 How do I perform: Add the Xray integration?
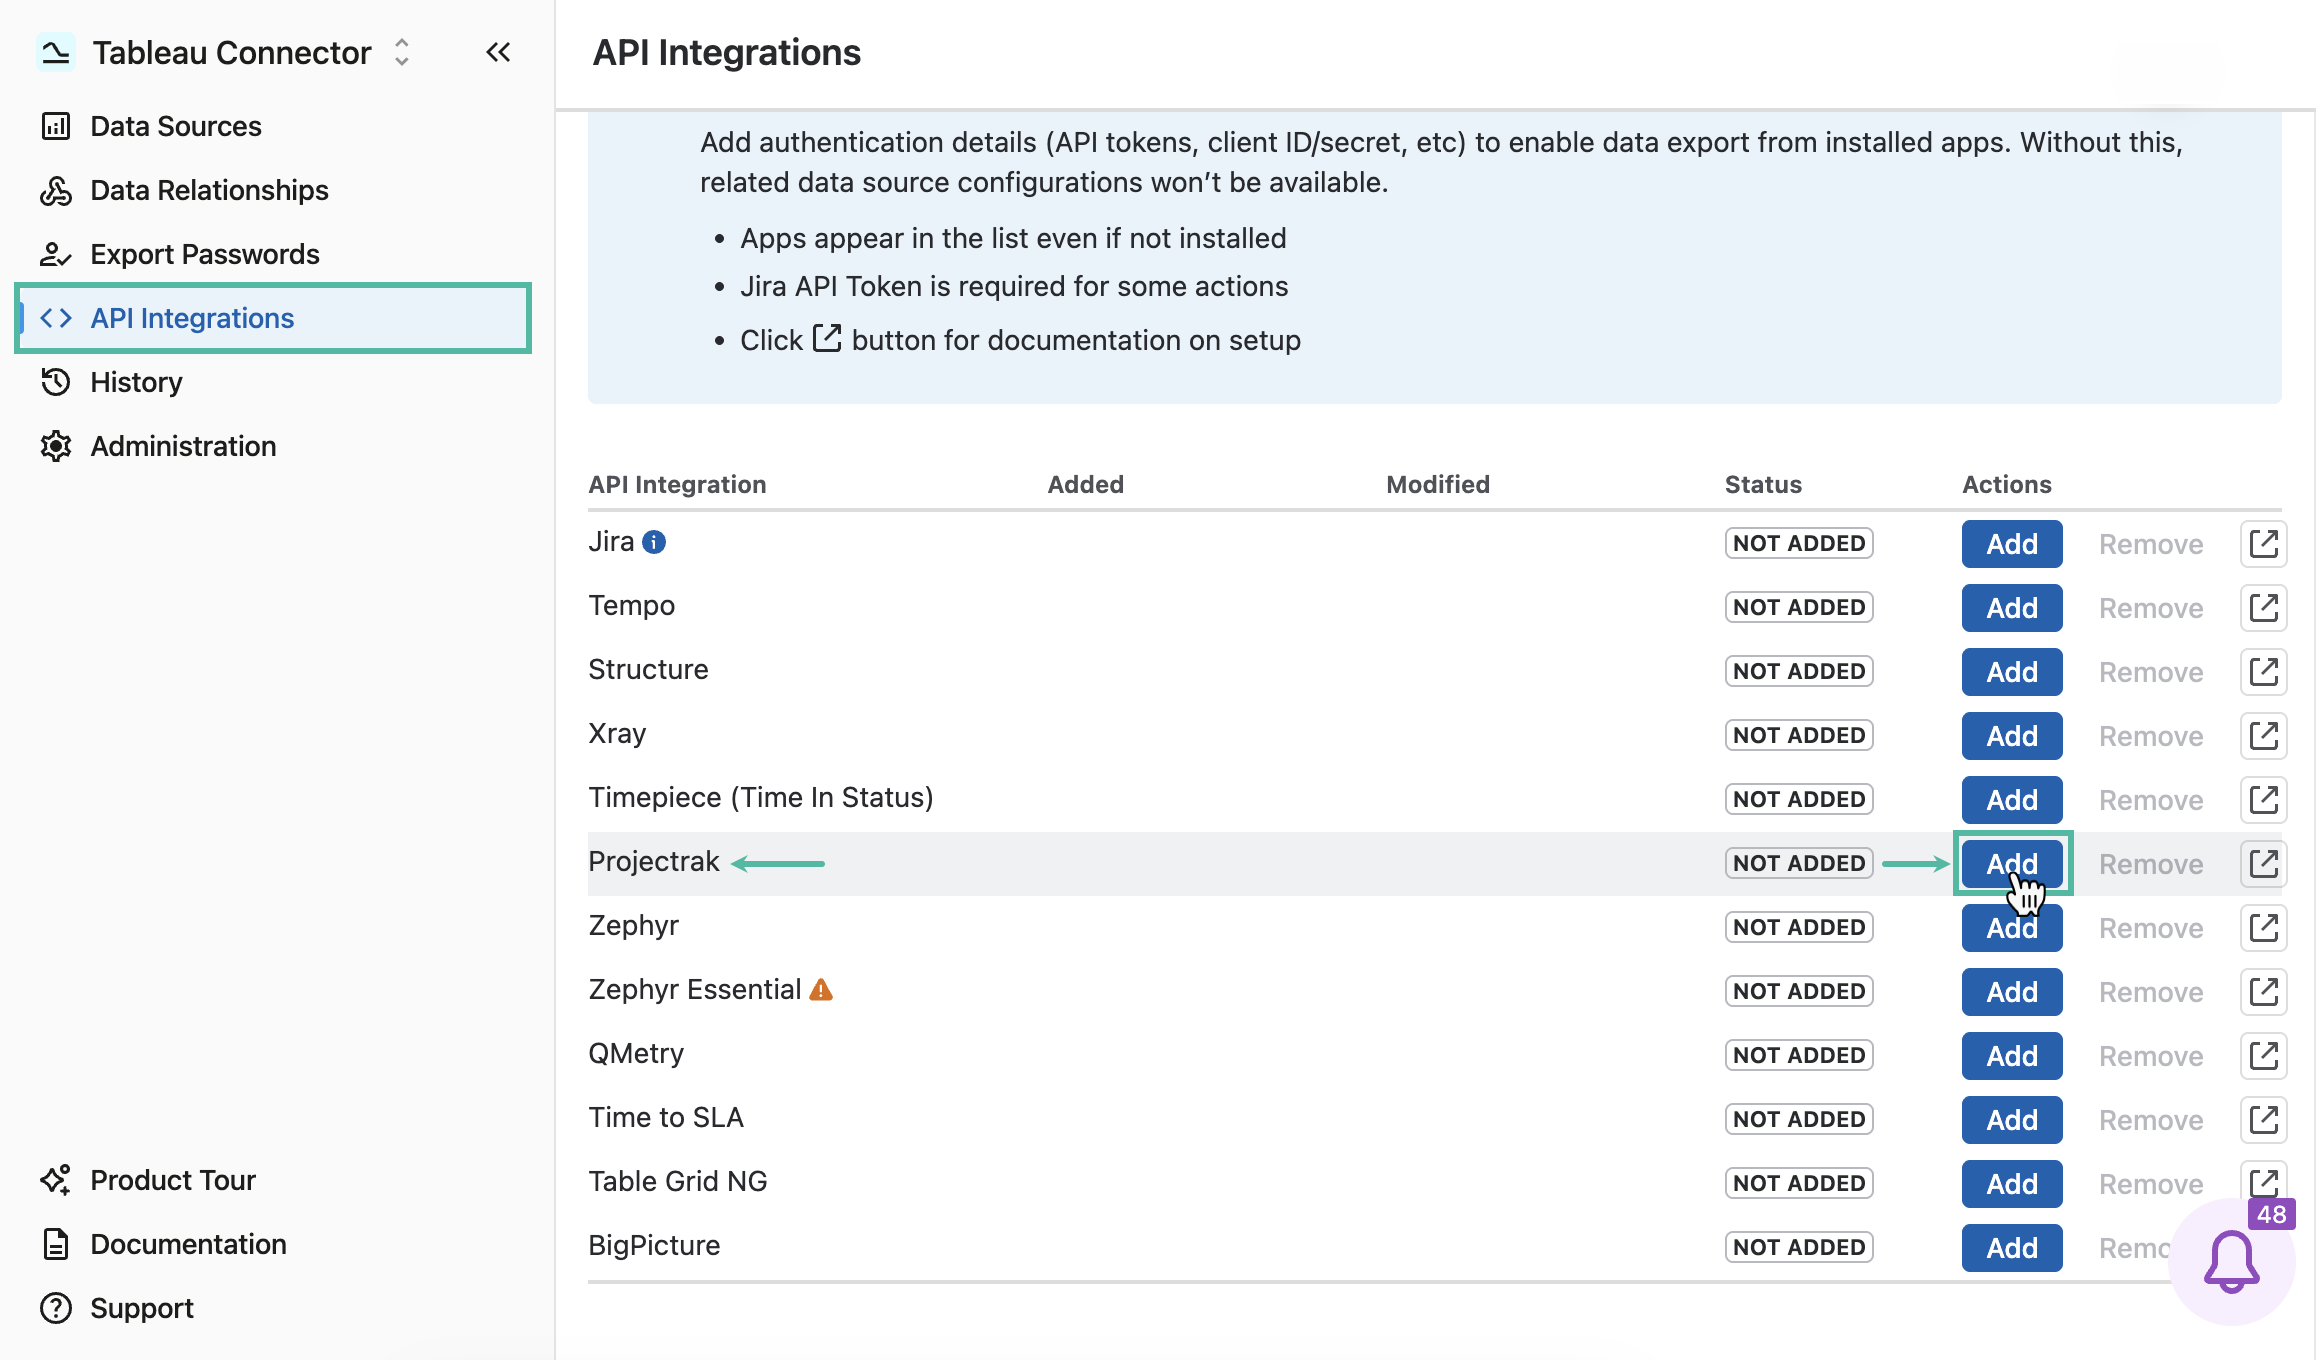(2012, 736)
